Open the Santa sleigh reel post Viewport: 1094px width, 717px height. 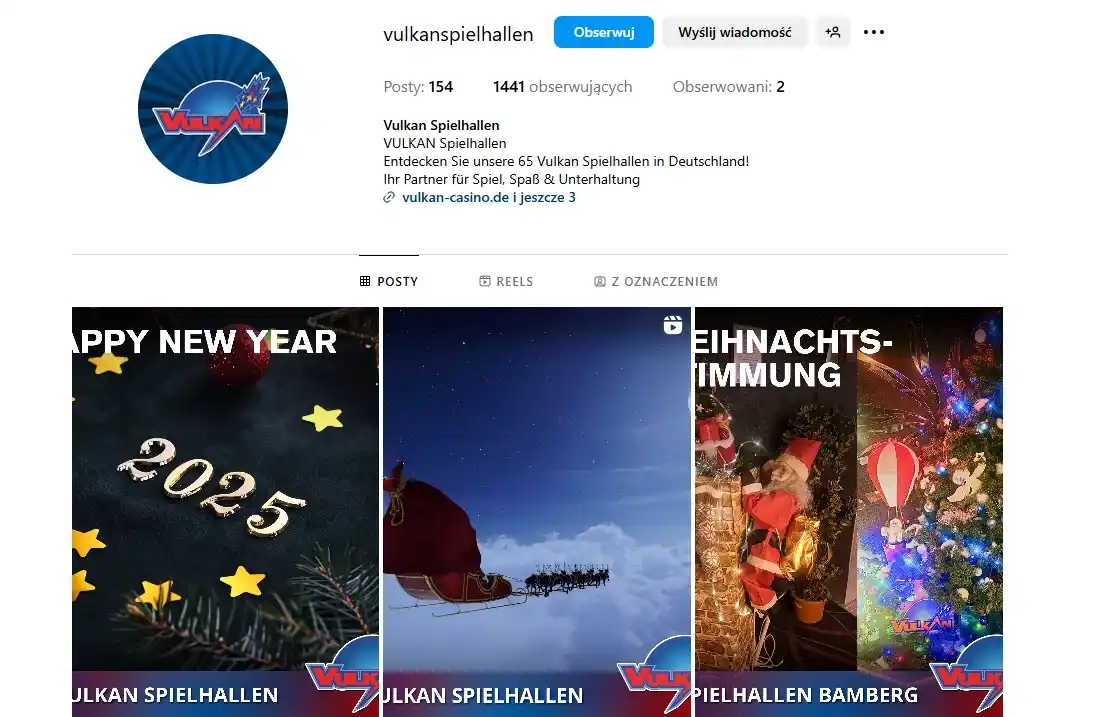coord(537,512)
